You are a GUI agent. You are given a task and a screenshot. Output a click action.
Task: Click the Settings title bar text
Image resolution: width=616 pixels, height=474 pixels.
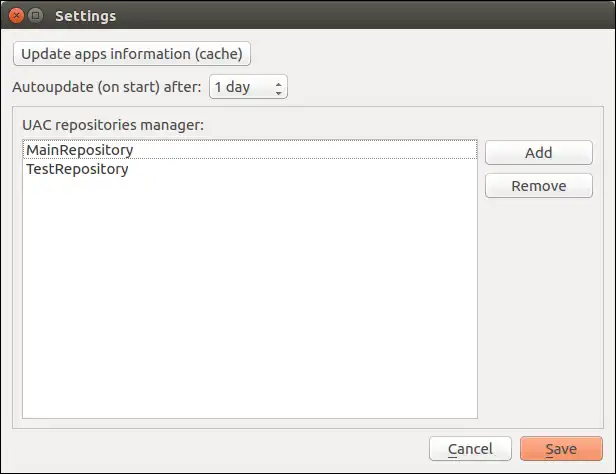click(85, 16)
